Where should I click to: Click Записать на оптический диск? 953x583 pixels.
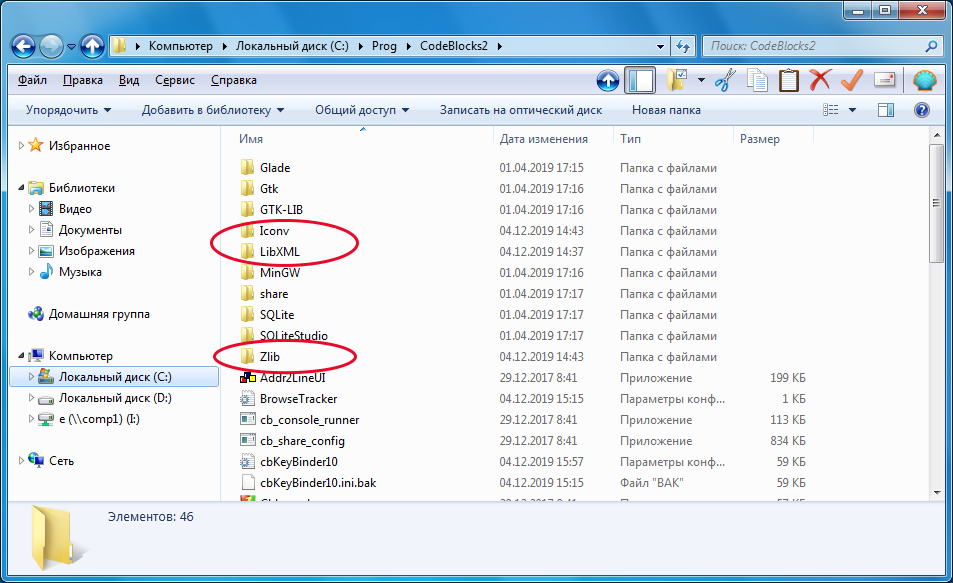(521, 110)
